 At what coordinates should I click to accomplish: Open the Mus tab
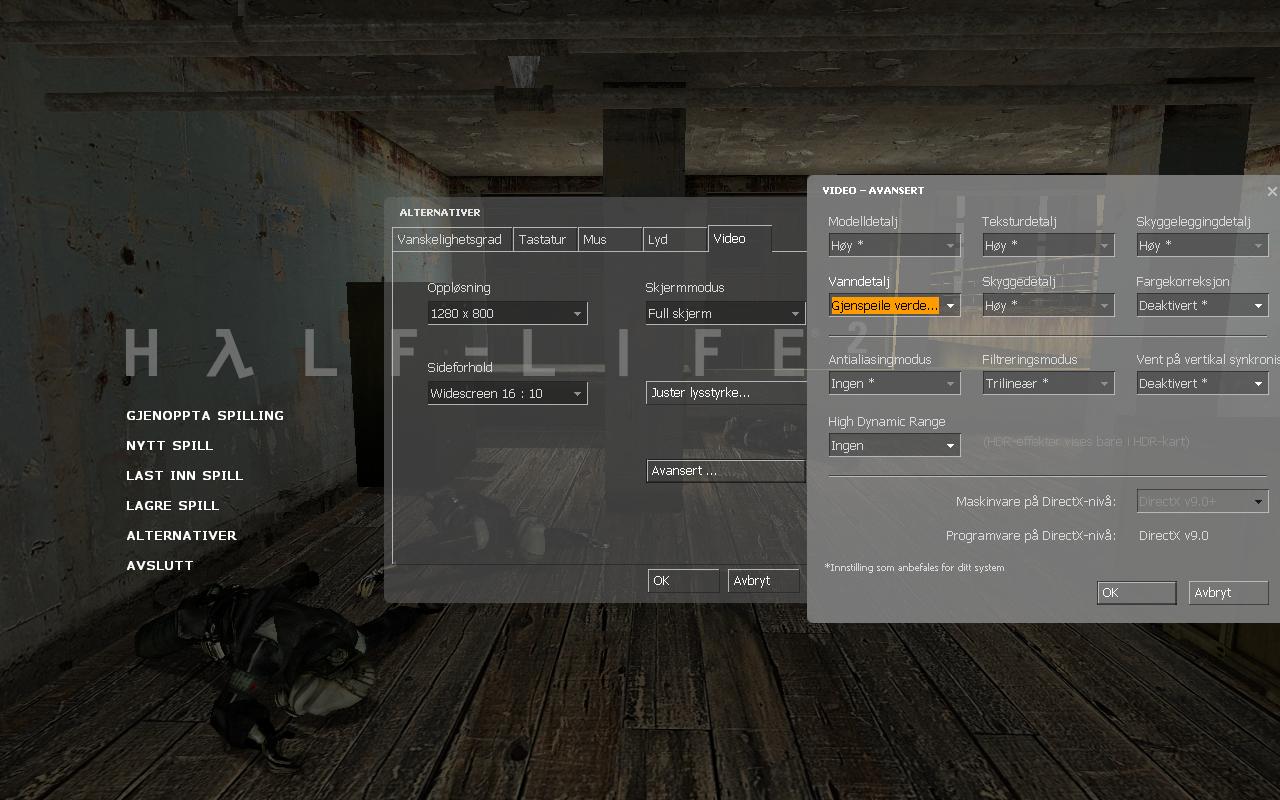[x=610, y=240]
